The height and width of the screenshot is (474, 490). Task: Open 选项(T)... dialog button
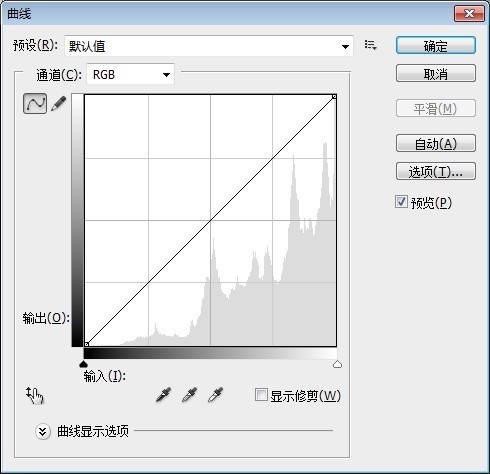(436, 171)
